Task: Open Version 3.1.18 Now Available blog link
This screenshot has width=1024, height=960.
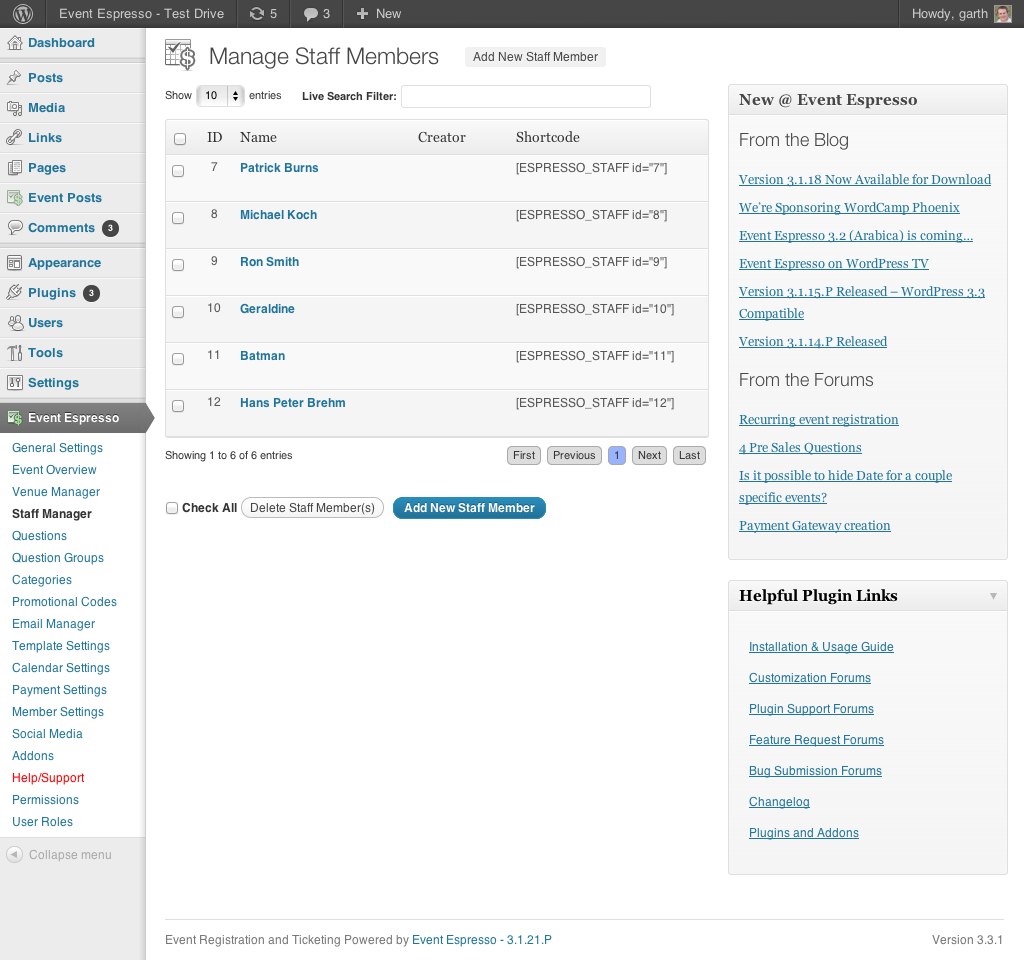Action: click(865, 180)
